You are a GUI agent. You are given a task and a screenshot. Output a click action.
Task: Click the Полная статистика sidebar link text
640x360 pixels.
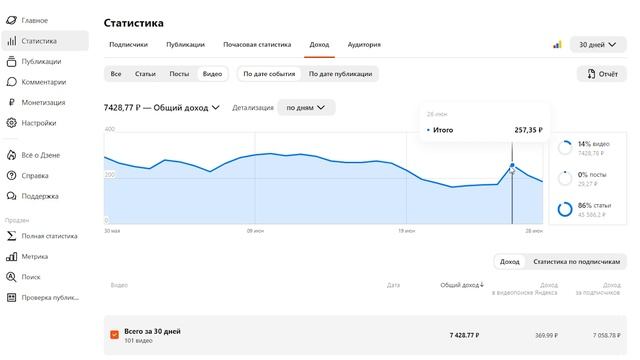(49, 236)
